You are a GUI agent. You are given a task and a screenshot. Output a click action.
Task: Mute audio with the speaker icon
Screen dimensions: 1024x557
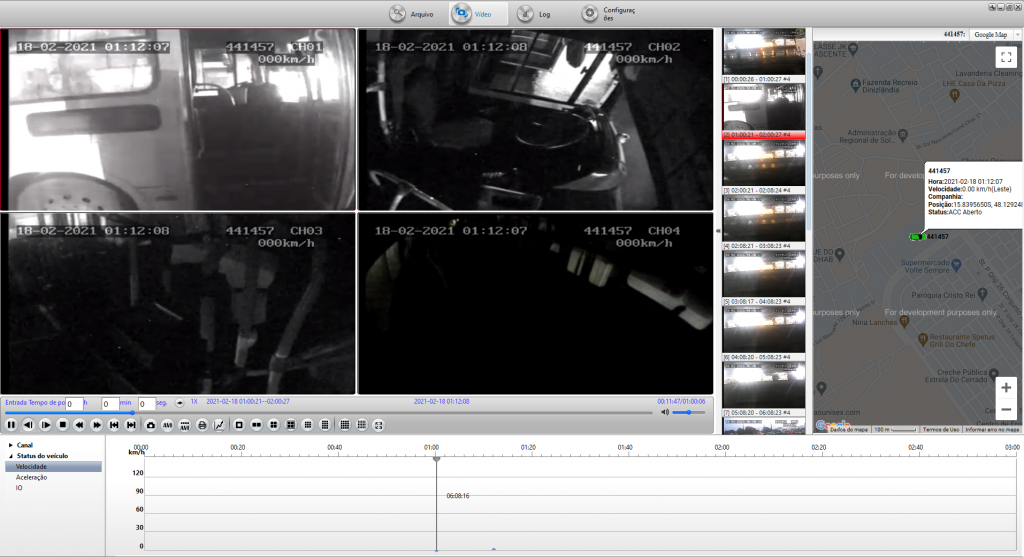[x=664, y=412]
